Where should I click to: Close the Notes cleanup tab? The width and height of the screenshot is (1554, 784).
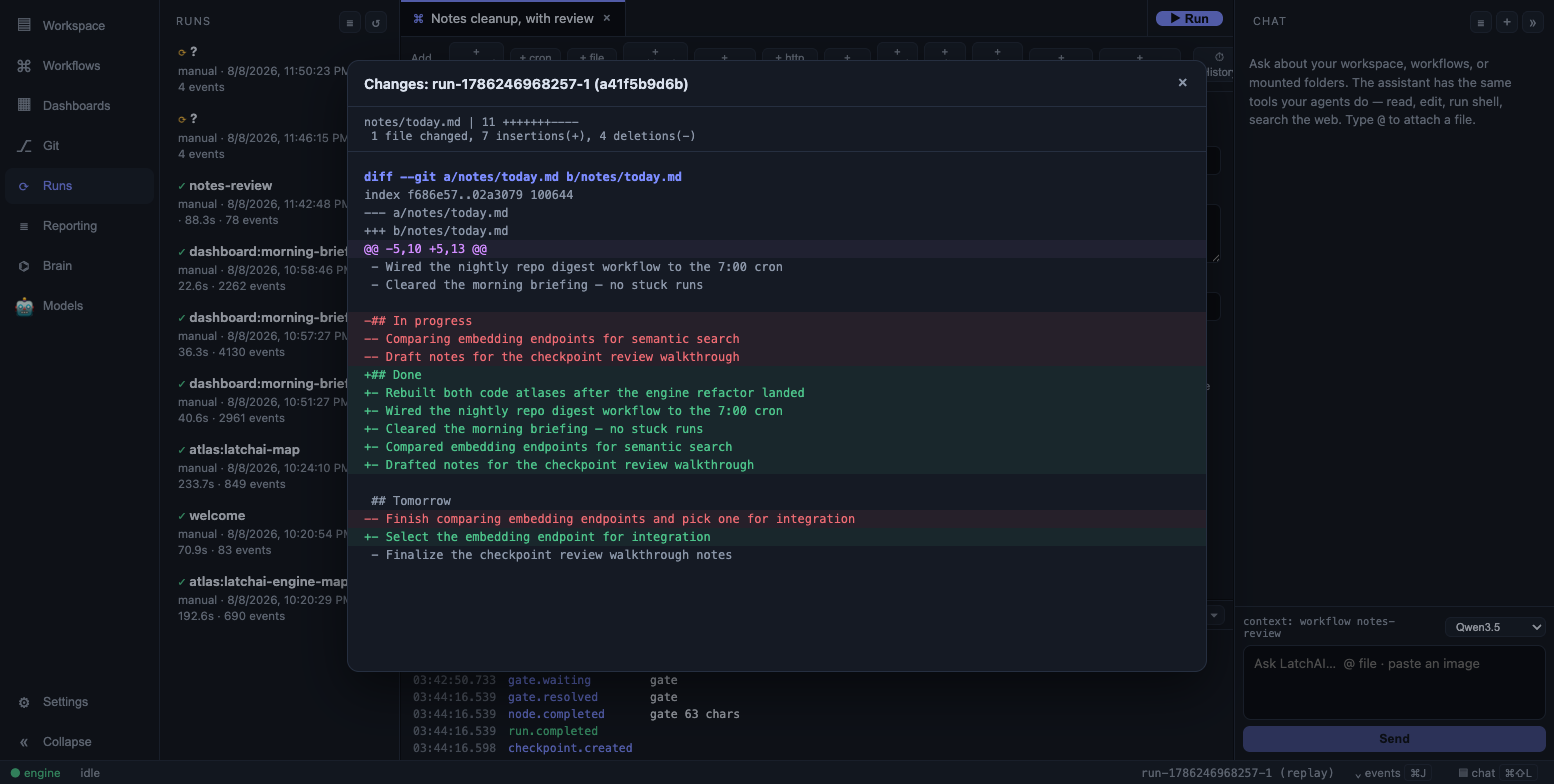point(606,18)
